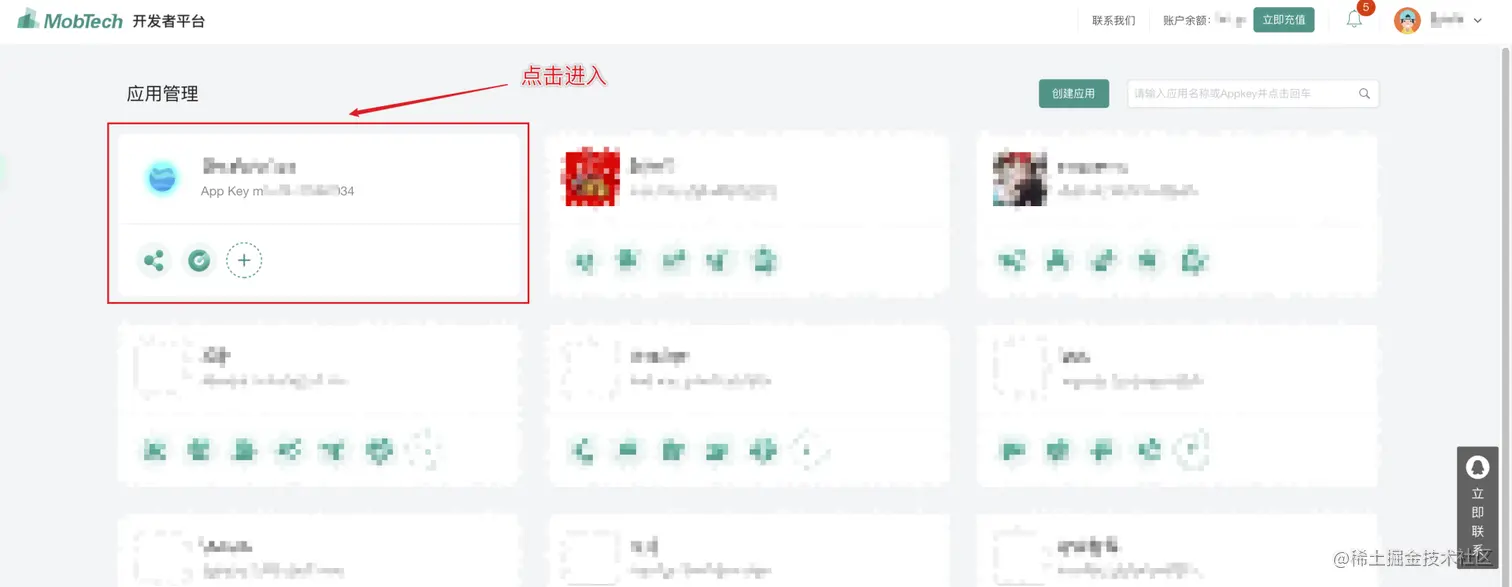The image size is (1512, 587).
Task: Open the red thumbnail app card
Action: click(x=747, y=215)
